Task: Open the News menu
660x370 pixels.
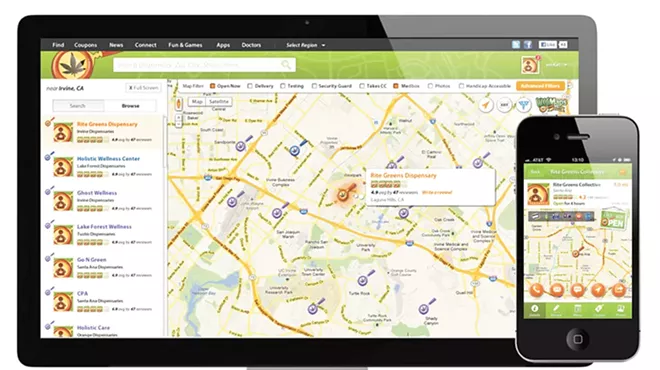Action: [x=116, y=45]
